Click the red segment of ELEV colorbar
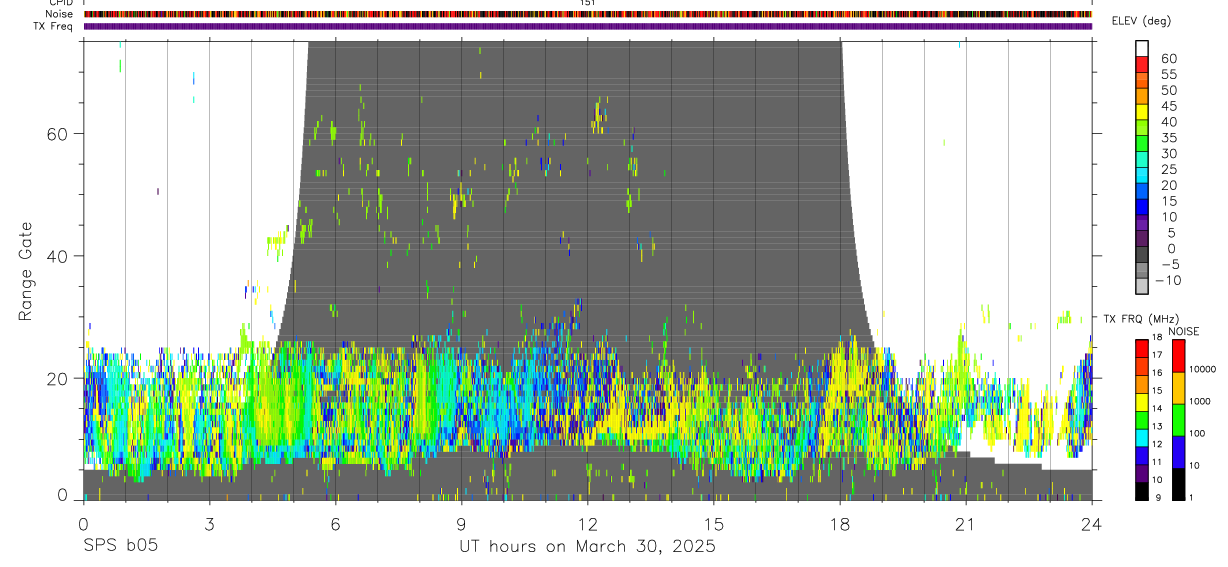This screenshot has width=1228, height=567. point(1141,64)
